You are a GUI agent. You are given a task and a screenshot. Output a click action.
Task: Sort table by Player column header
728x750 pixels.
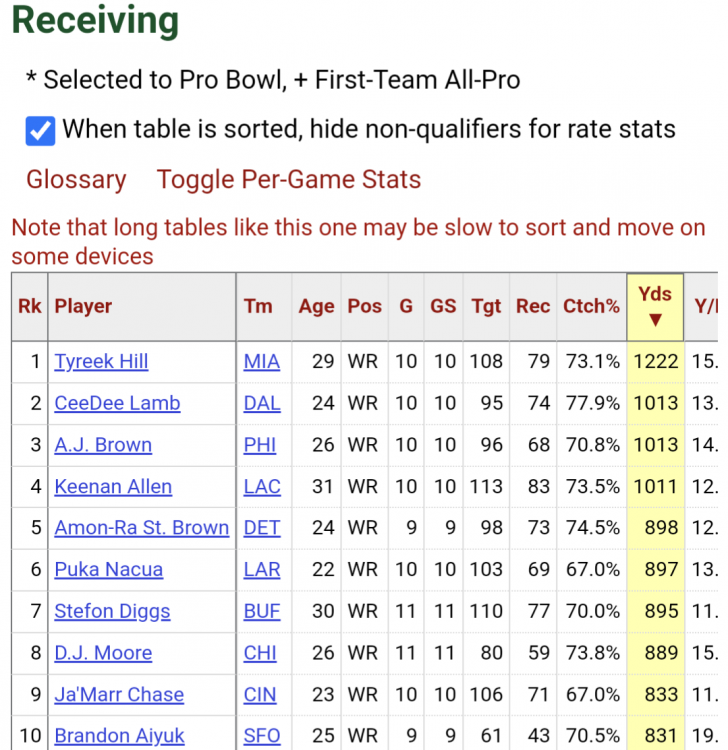click(x=83, y=306)
